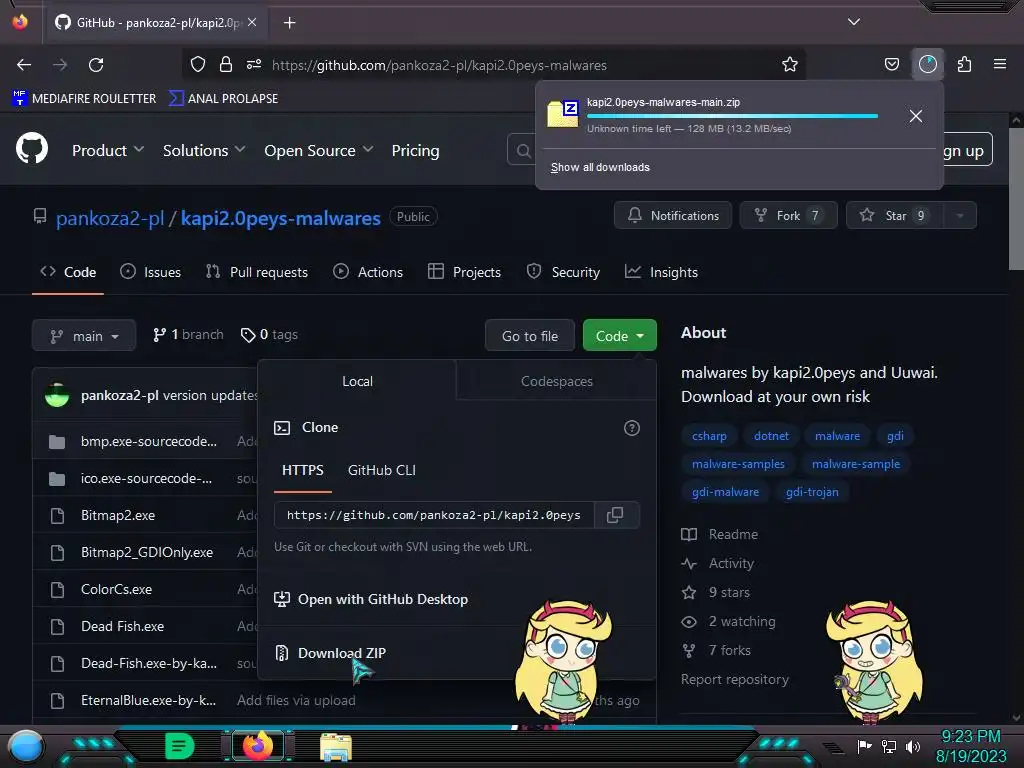
Task: Star the repository with the Star button
Action: [x=895, y=216]
